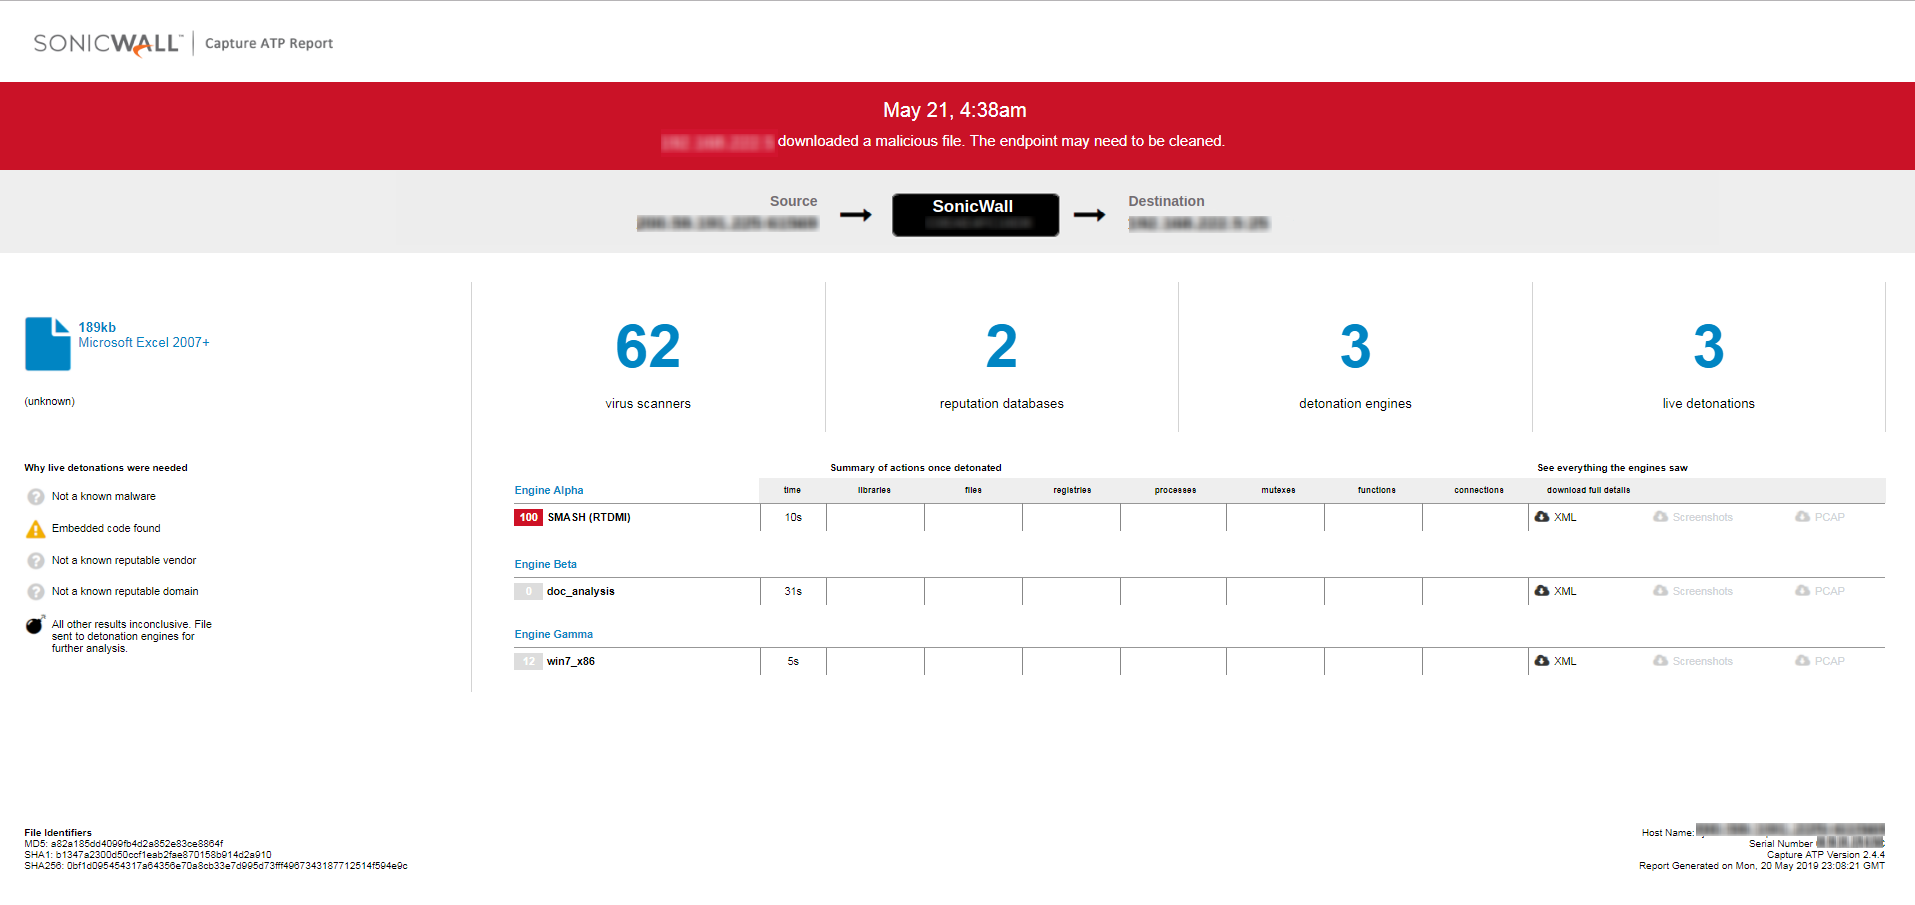Click the Screenshots cloud icon in SMASH row
The height and width of the screenshot is (905, 1915).
[1660, 517]
